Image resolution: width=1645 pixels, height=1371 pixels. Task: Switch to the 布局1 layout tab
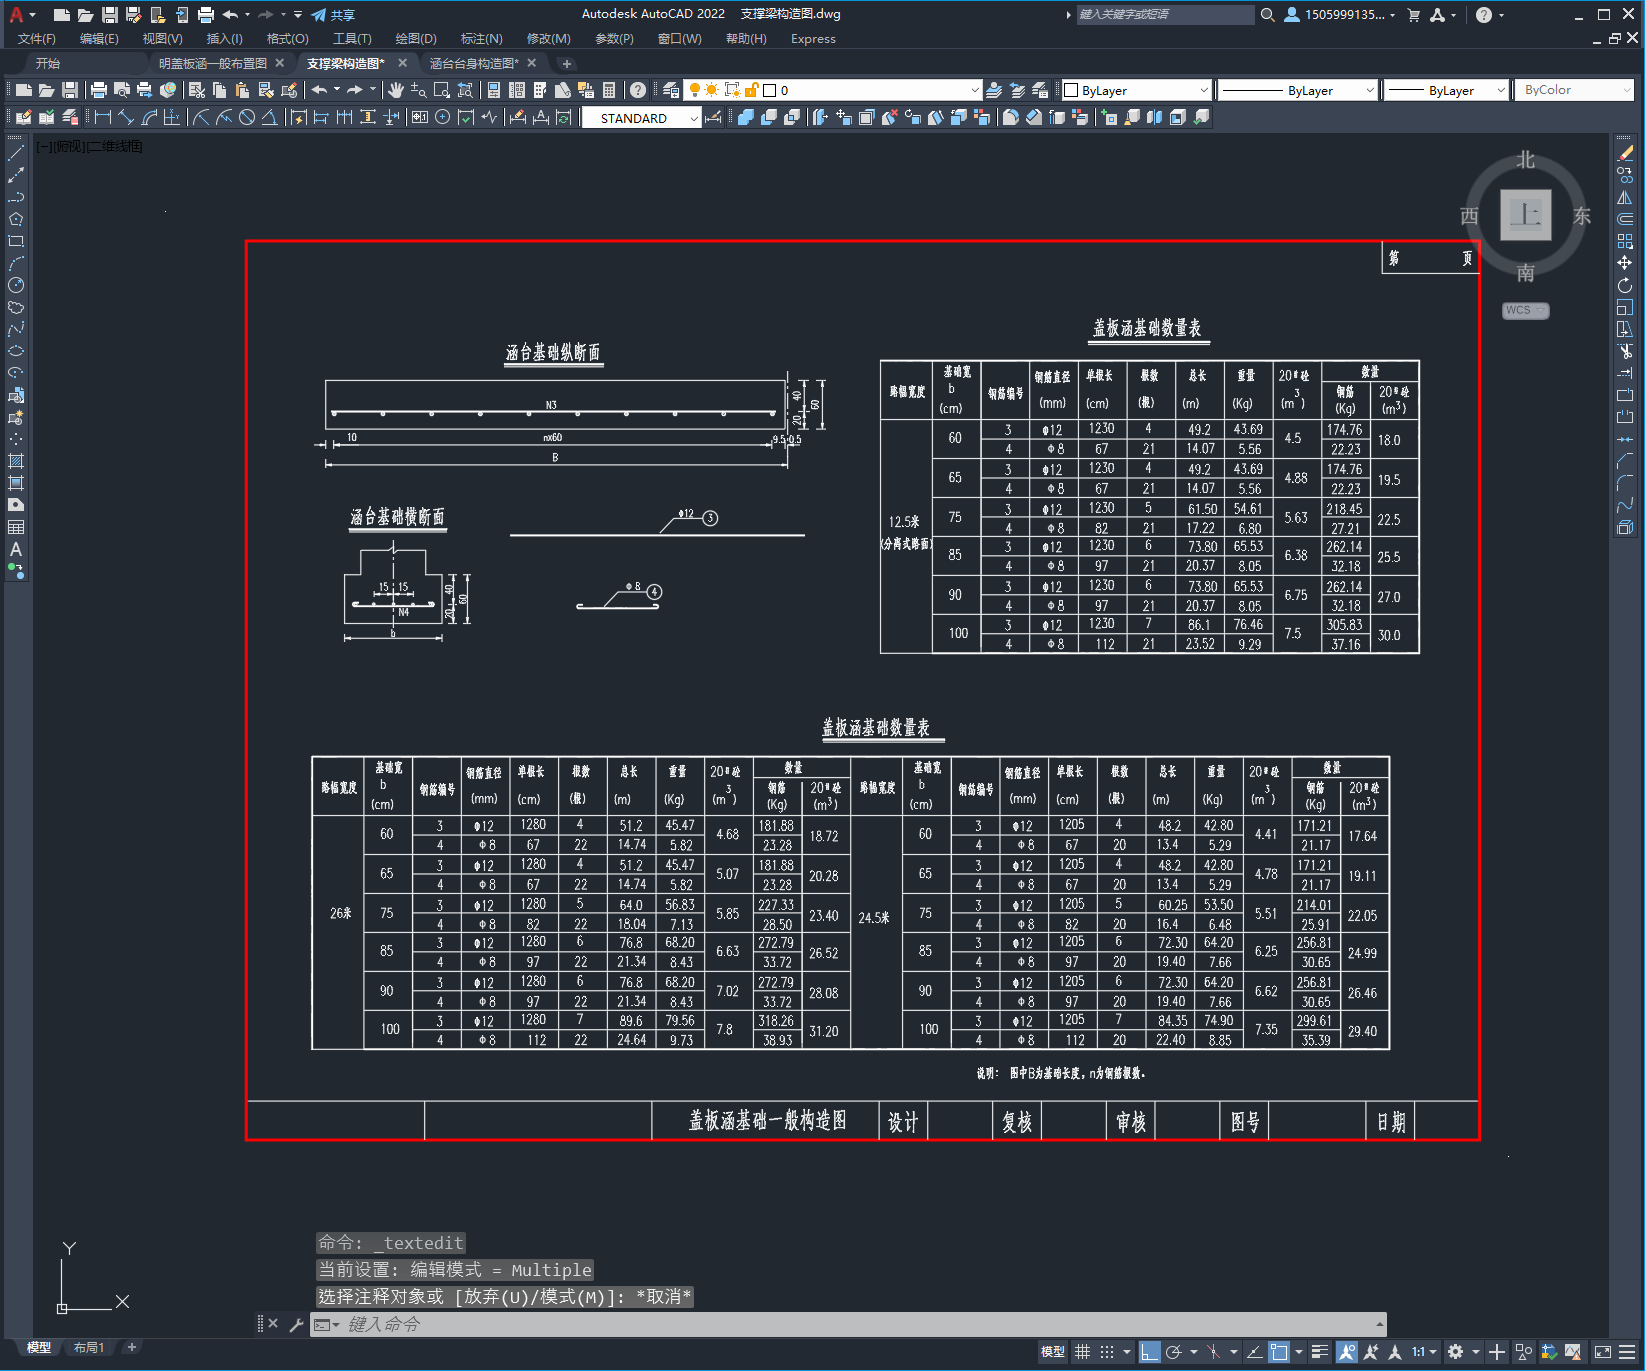89,1347
